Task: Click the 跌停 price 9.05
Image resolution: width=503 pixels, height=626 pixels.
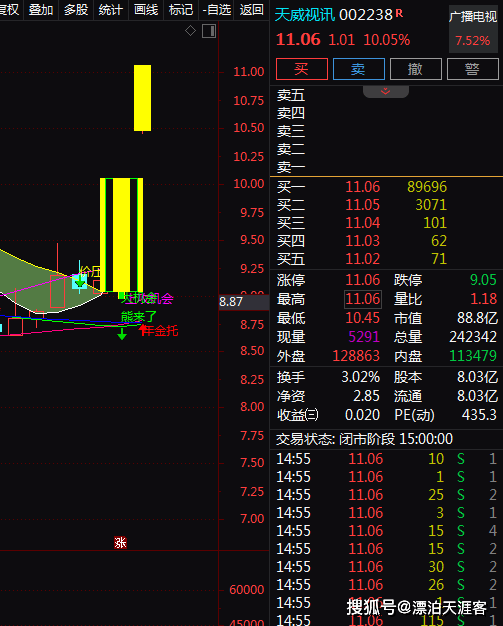Action: pos(483,280)
